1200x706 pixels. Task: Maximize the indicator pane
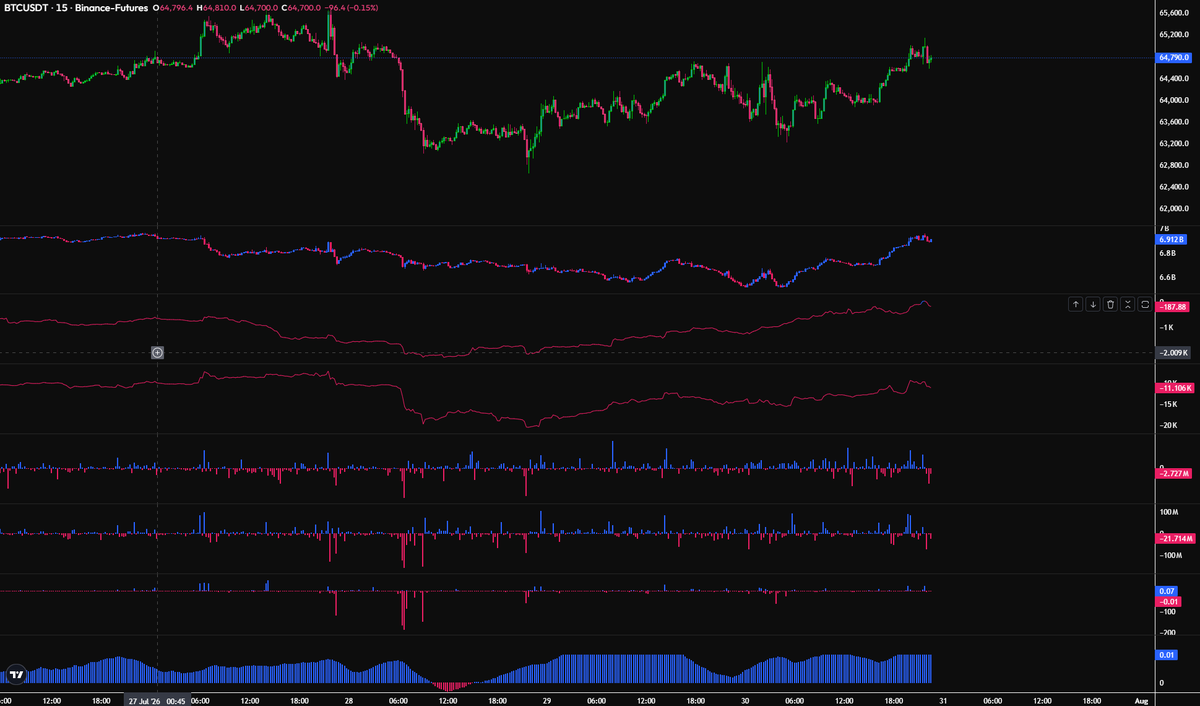[x=1144, y=304]
